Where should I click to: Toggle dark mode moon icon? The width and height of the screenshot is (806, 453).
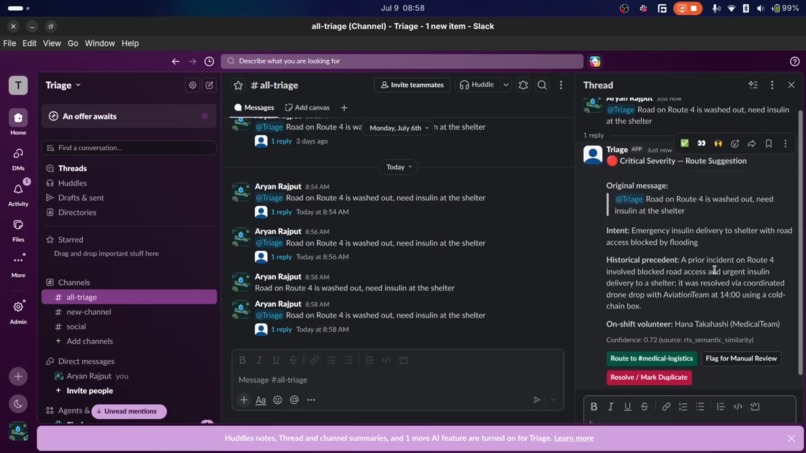(18, 404)
